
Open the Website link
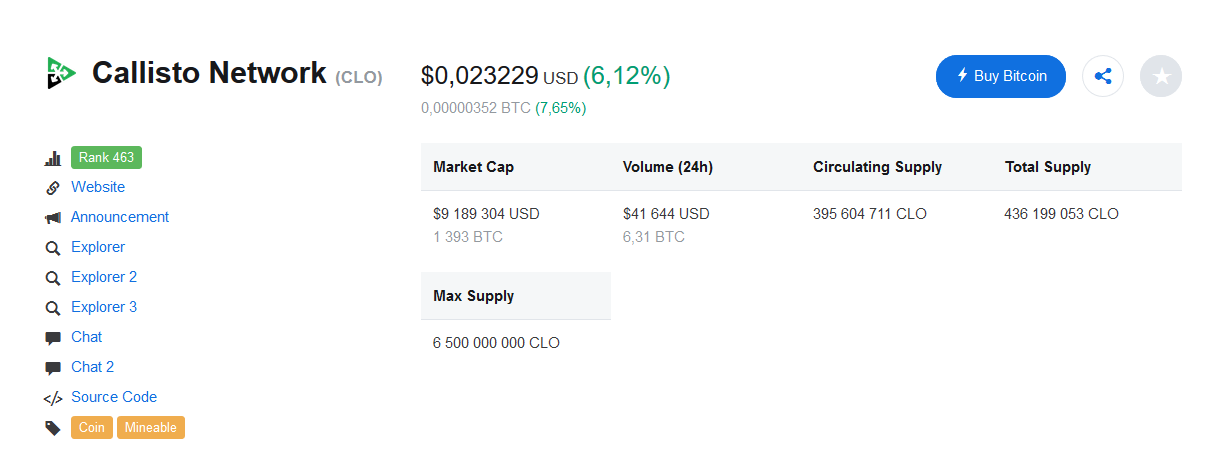click(98, 187)
